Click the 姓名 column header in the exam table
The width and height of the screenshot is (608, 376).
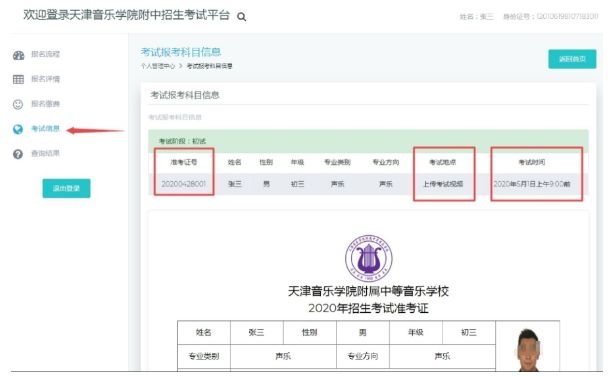[234, 162]
